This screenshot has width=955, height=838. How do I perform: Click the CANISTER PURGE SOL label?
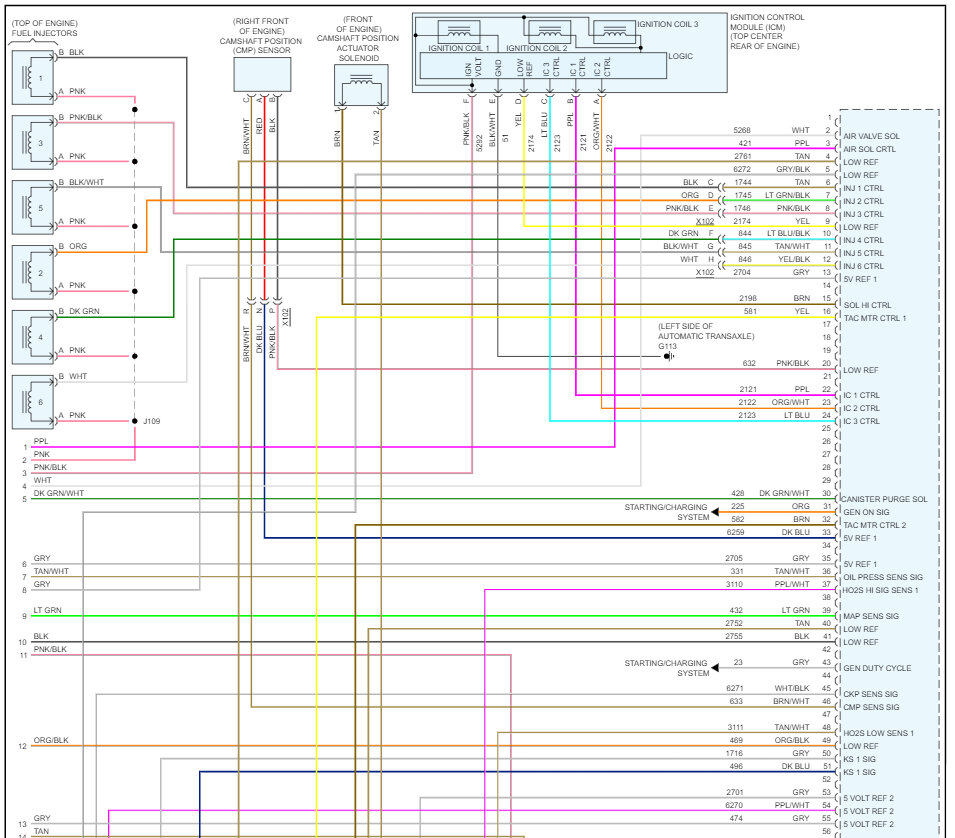coord(884,499)
